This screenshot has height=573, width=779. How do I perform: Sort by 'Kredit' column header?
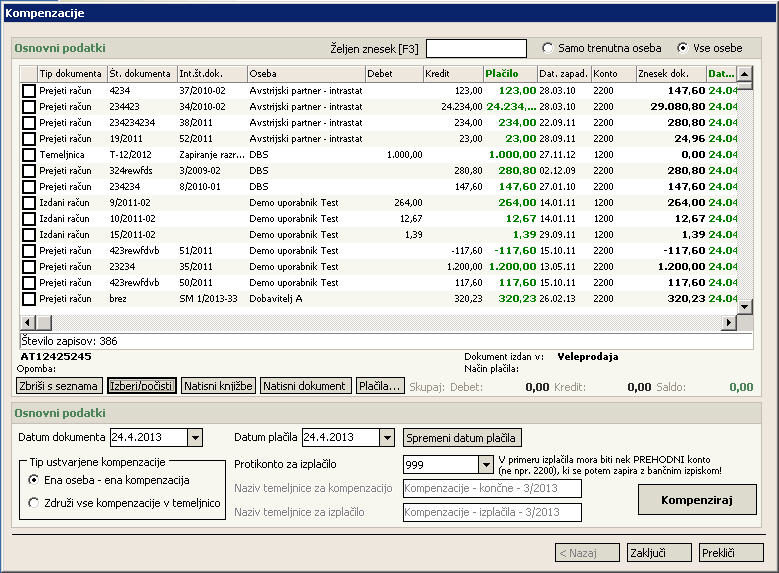pyautogui.click(x=454, y=74)
